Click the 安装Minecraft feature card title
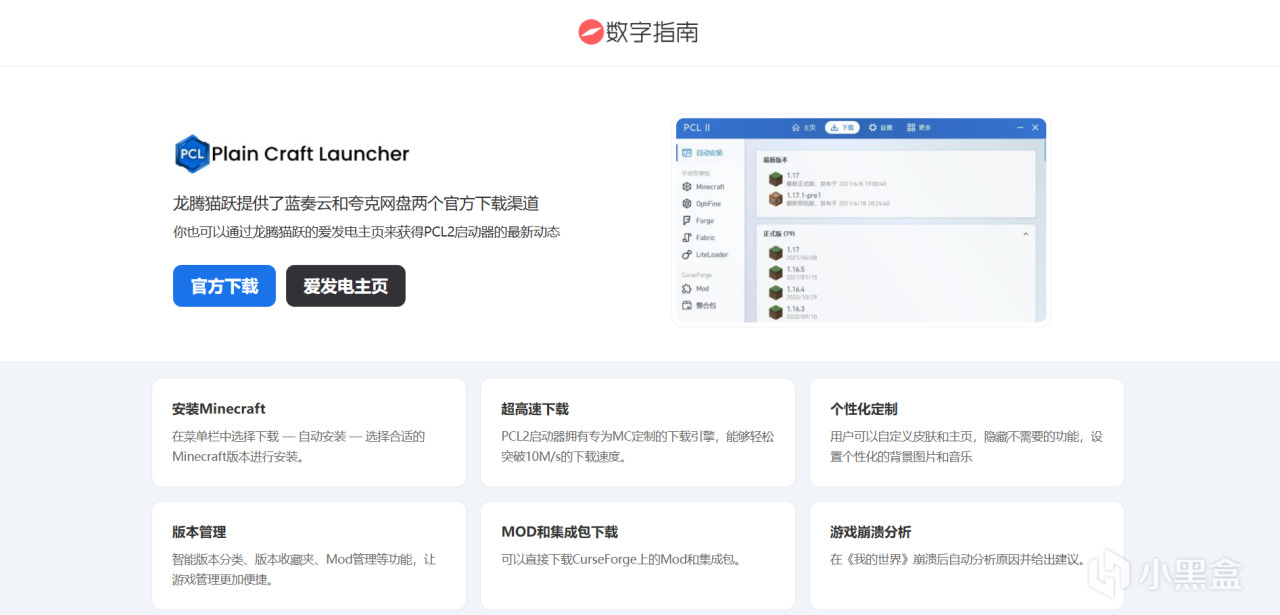This screenshot has width=1280, height=615. tap(219, 409)
